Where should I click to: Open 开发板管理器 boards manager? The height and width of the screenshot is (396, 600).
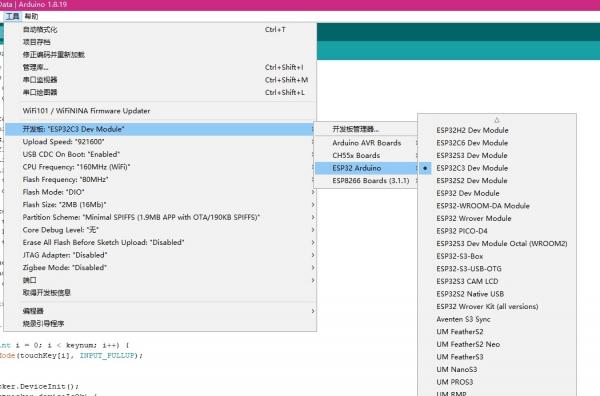tap(366, 129)
